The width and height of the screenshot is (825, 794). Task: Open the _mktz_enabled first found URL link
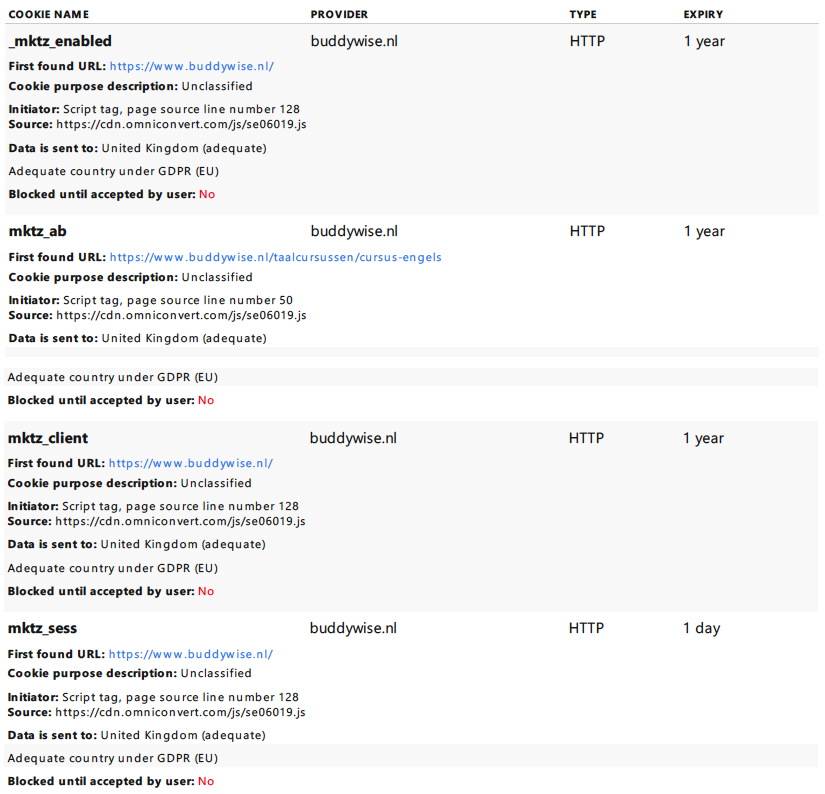tap(192, 66)
